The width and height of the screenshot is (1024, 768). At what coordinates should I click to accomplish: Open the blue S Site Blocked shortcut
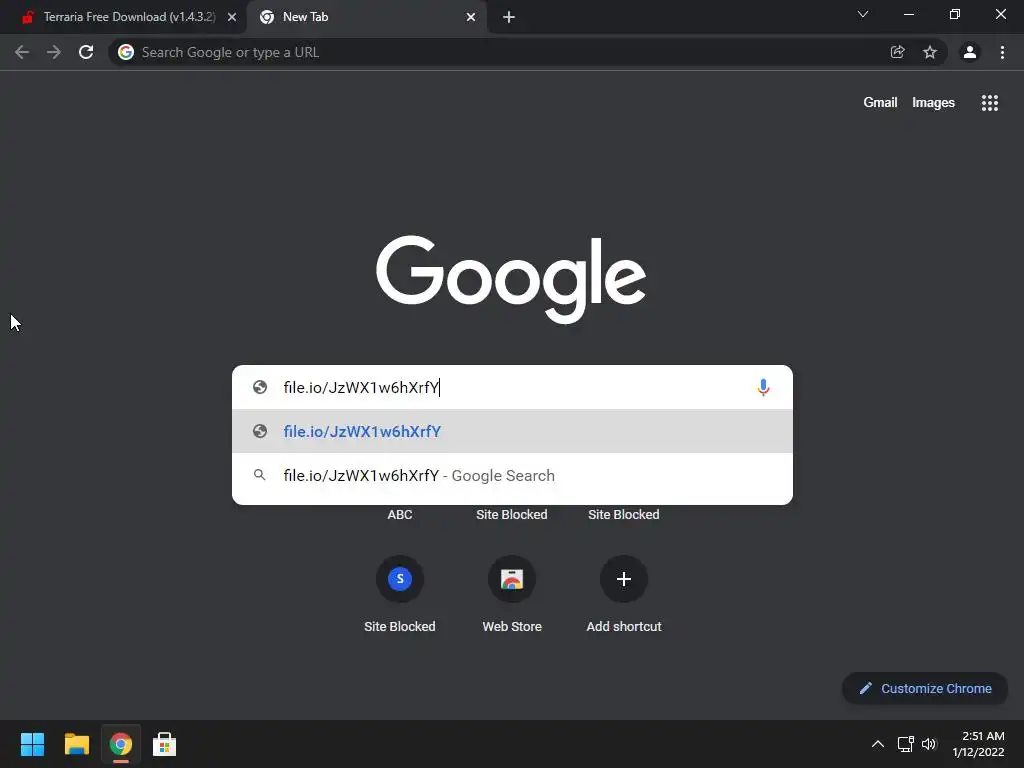coord(400,579)
